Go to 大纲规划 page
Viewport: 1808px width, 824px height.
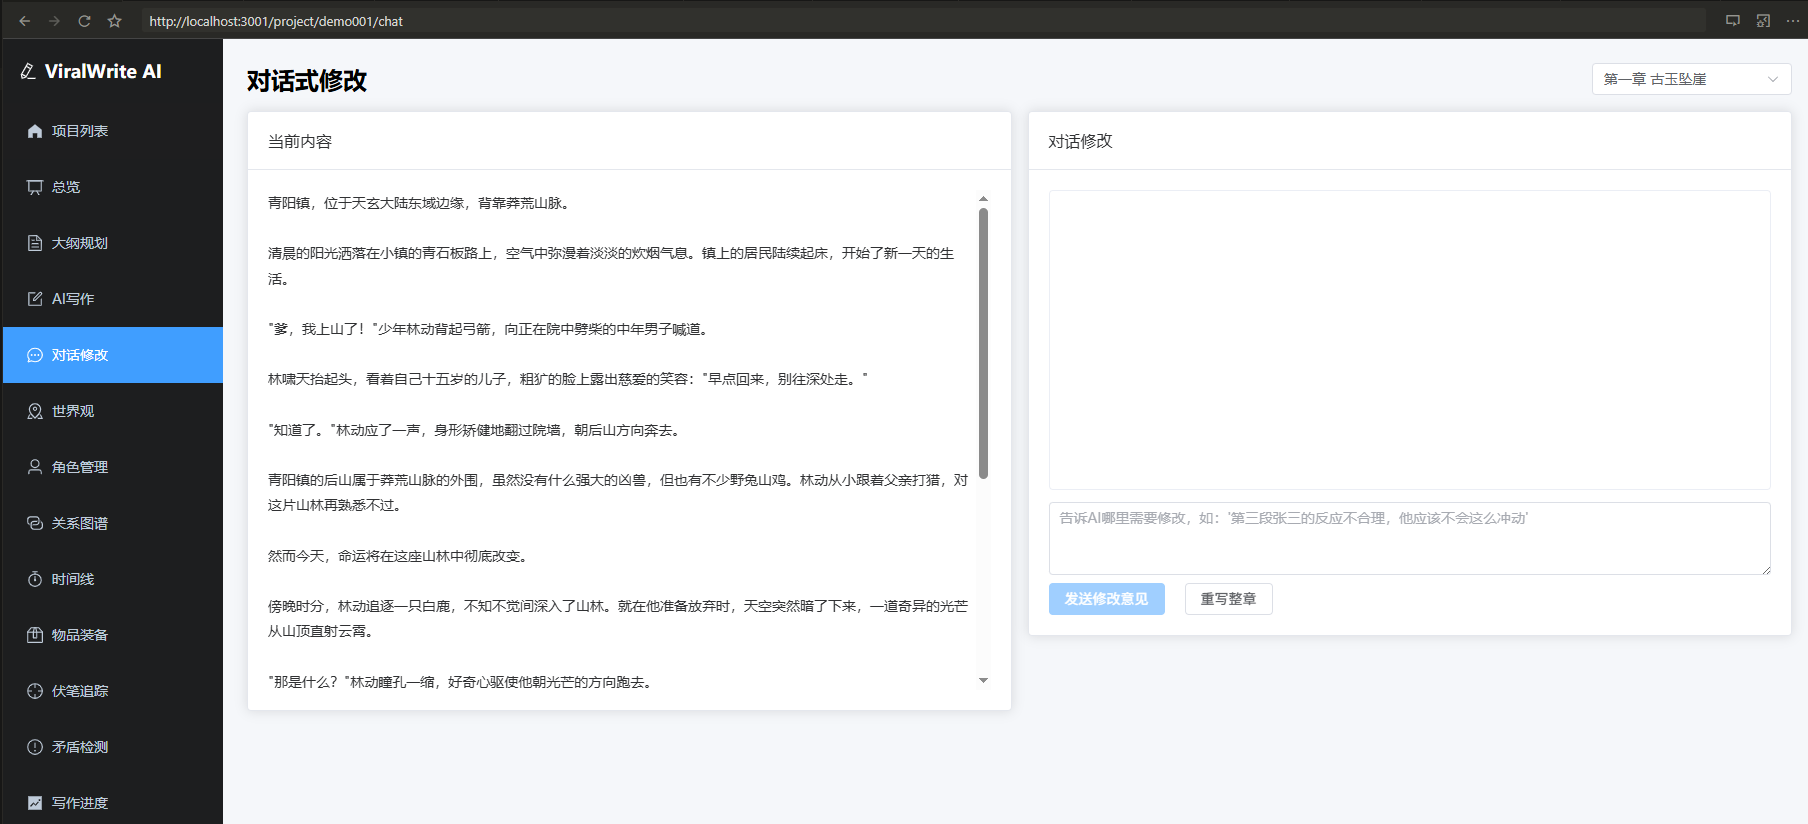click(x=113, y=243)
